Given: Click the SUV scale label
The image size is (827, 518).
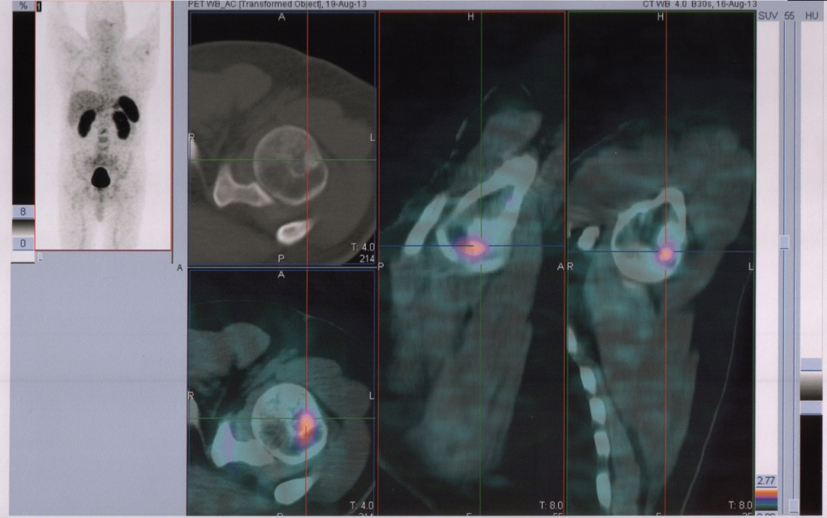Looking at the screenshot, I should (x=768, y=18).
